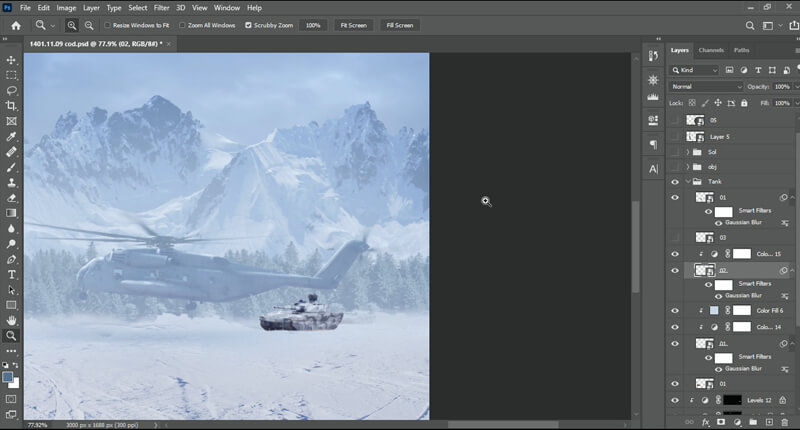Viewport: 800px width, 430px height.
Task: Hide the Color Fill 6 layer
Action: coord(675,311)
